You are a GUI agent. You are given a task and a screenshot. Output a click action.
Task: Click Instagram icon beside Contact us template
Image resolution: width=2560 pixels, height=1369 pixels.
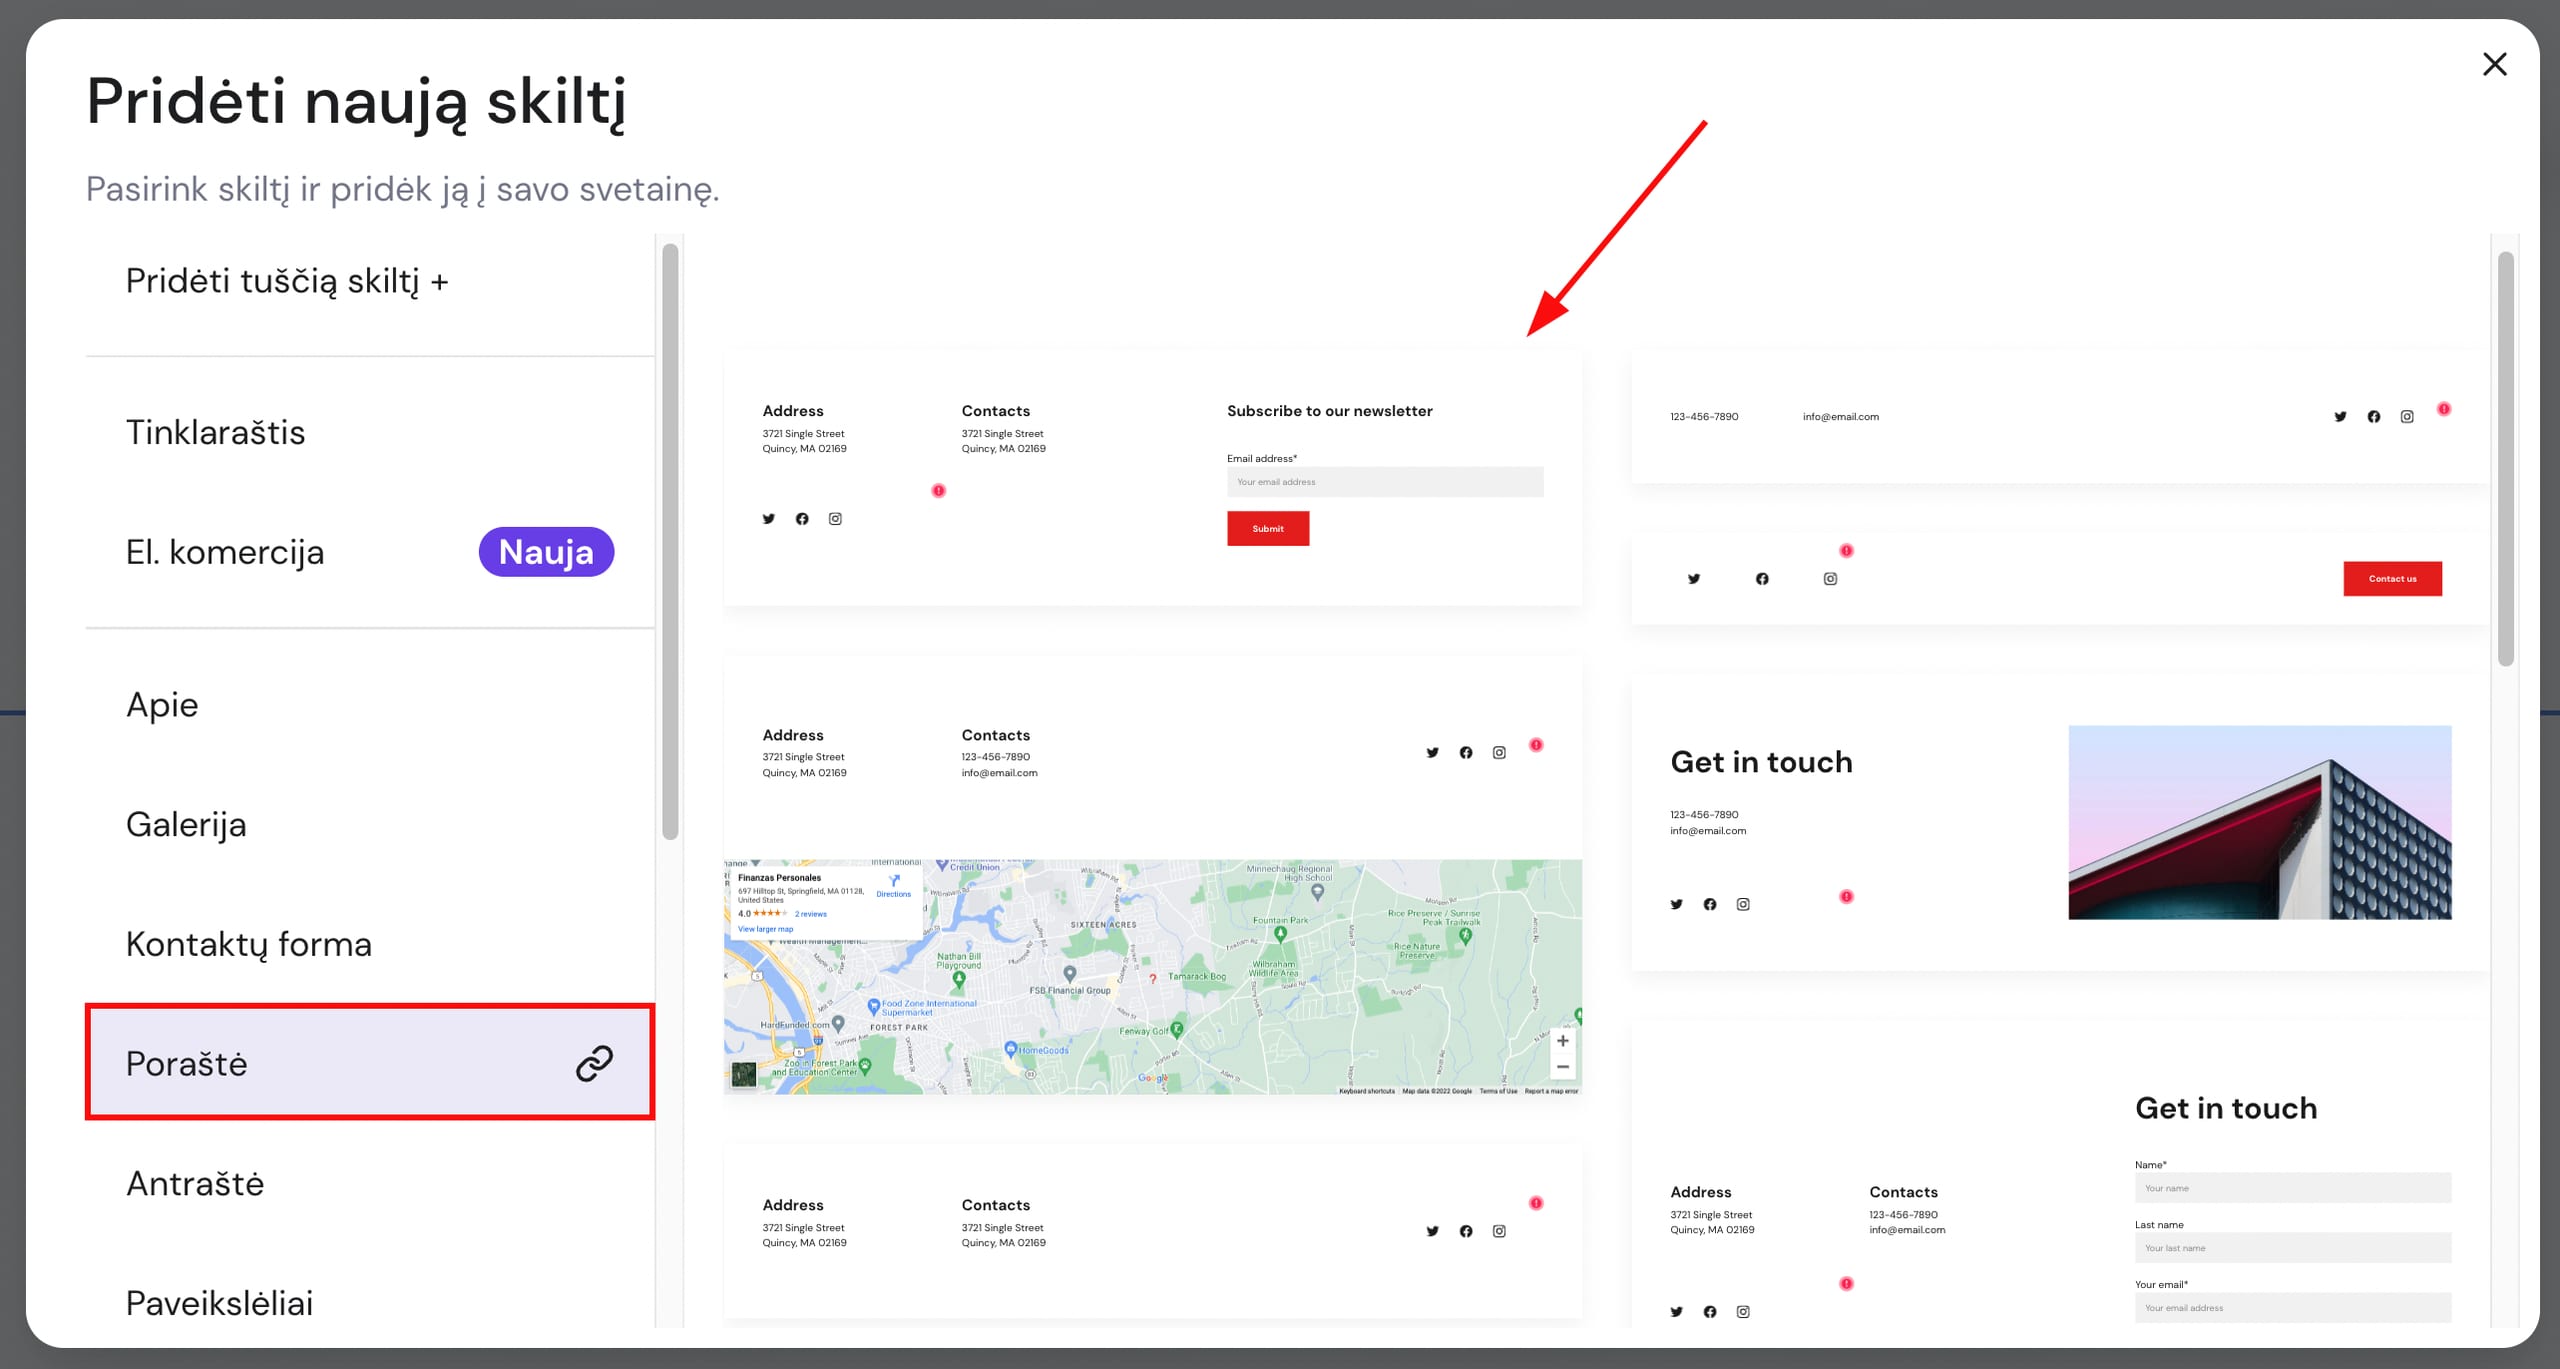[x=1830, y=579]
